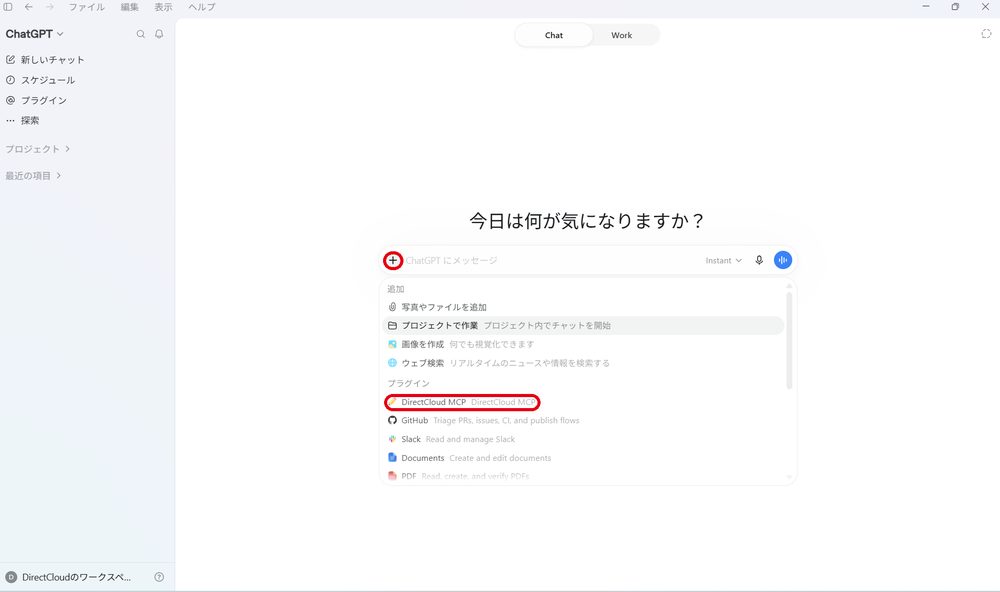Select the GitHub plugin
This screenshot has height=592, width=1000.
[583, 420]
